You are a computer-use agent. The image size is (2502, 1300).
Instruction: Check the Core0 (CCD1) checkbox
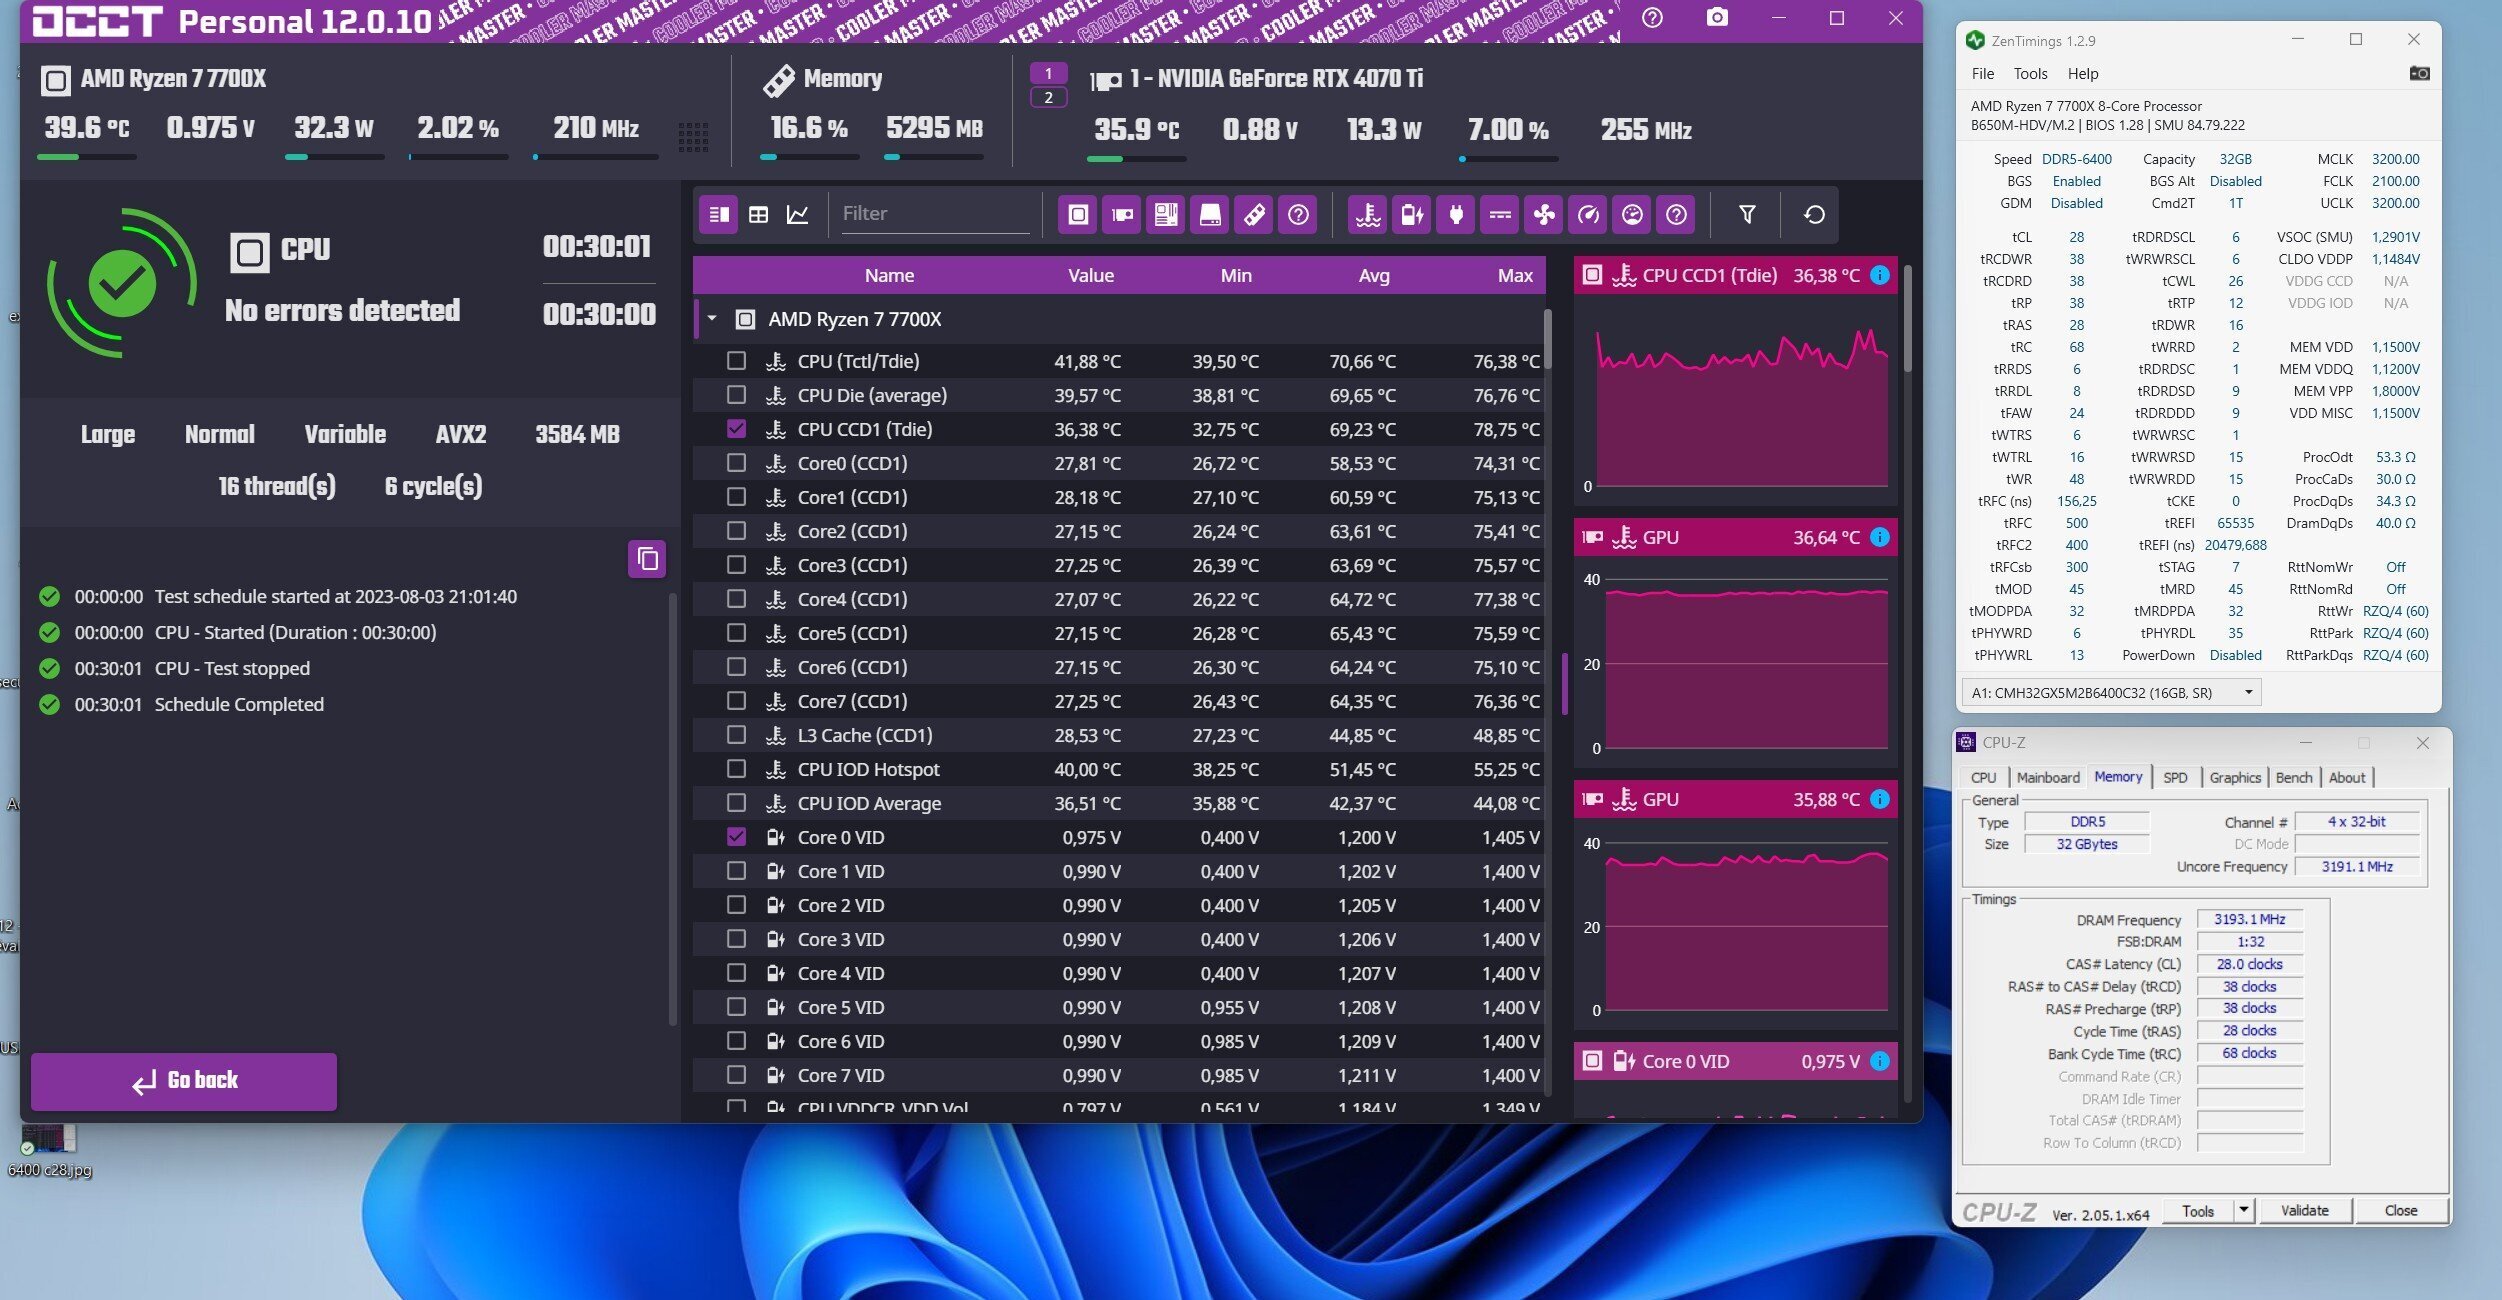coord(736,462)
